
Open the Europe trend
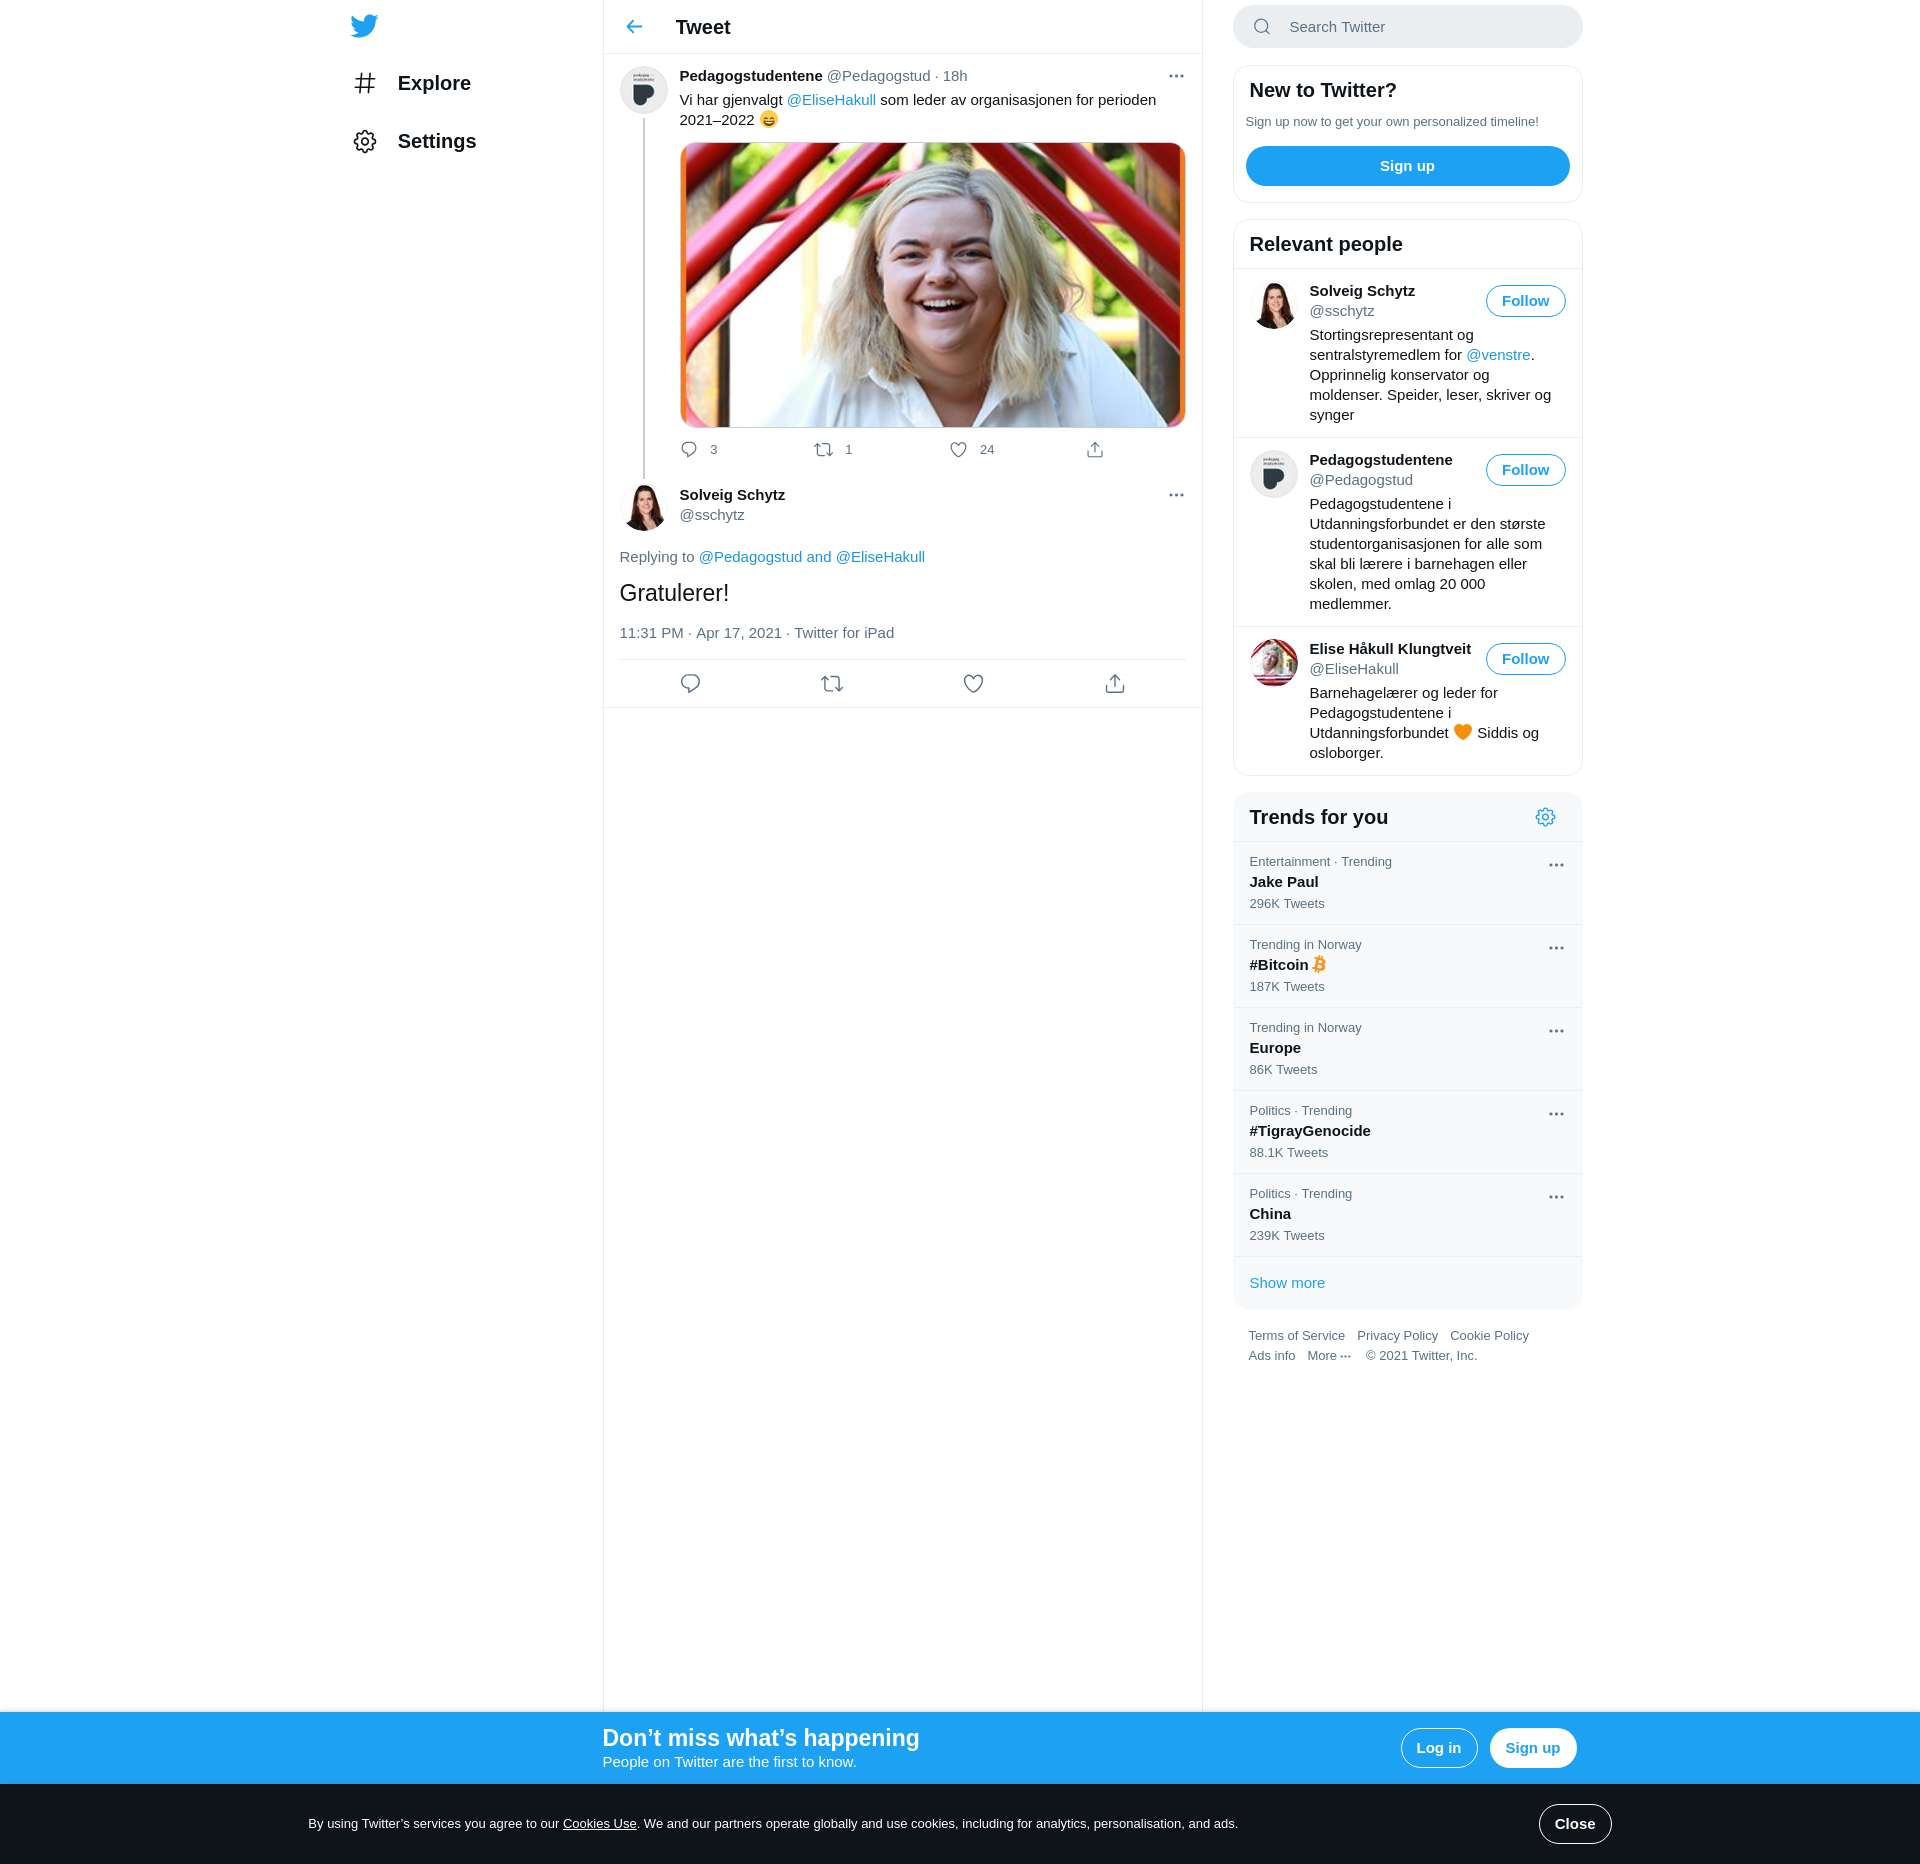click(1407, 1049)
